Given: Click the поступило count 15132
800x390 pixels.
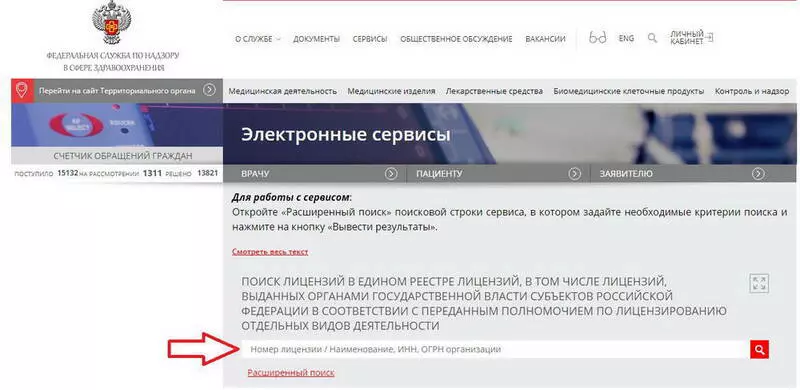Looking at the screenshot, I should 67,174.
